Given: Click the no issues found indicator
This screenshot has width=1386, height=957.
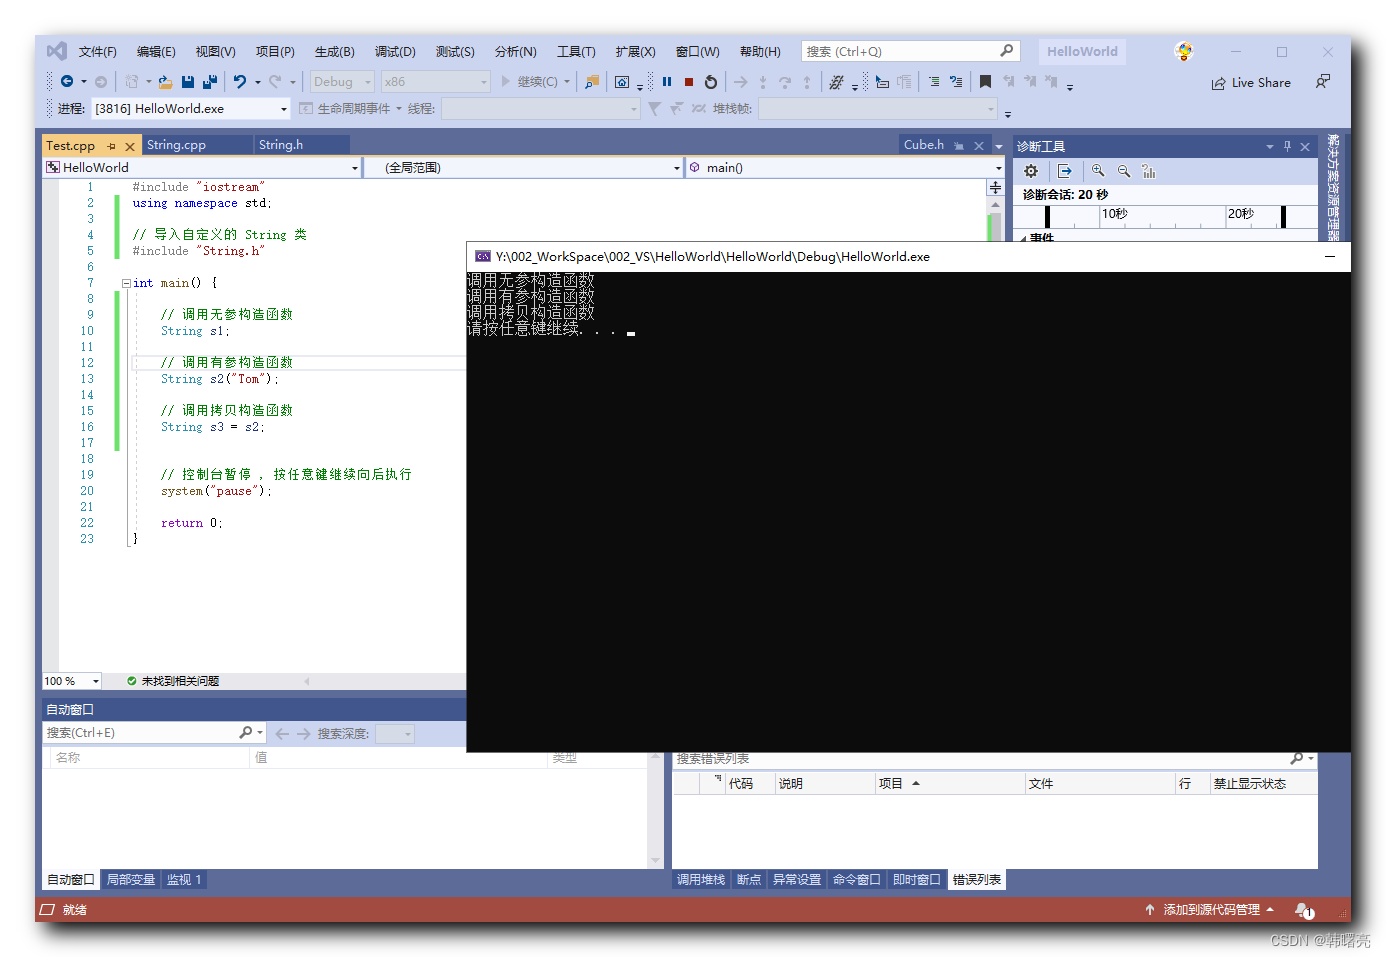Looking at the screenshot, I should pos(173,681).
